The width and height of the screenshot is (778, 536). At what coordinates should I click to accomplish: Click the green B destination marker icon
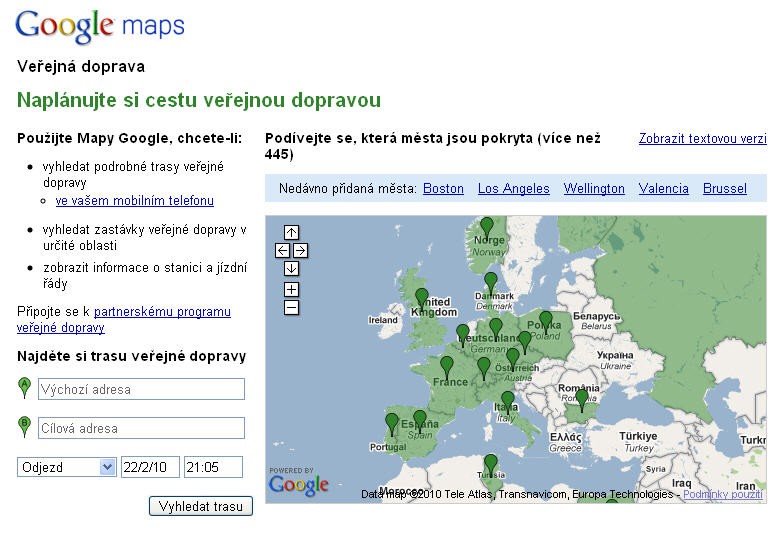point(24,427)
